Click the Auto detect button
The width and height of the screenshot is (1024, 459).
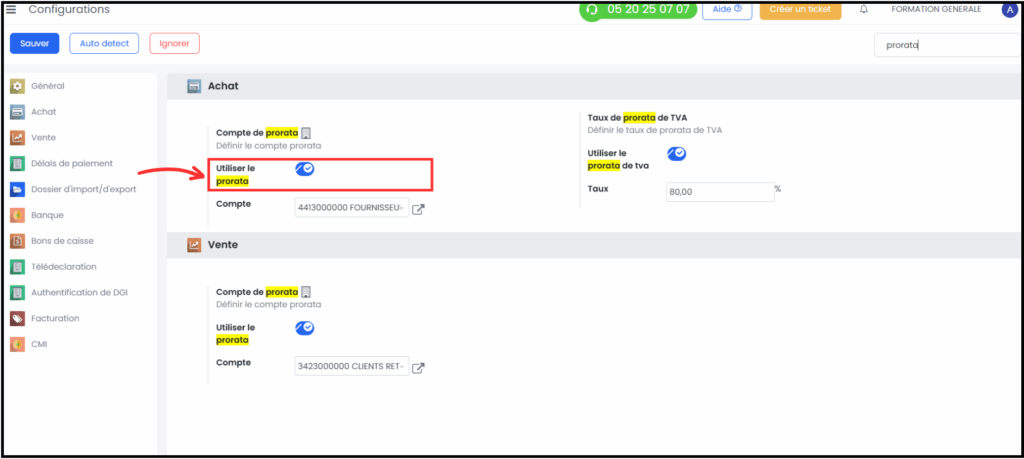click(x=104, y=44)
